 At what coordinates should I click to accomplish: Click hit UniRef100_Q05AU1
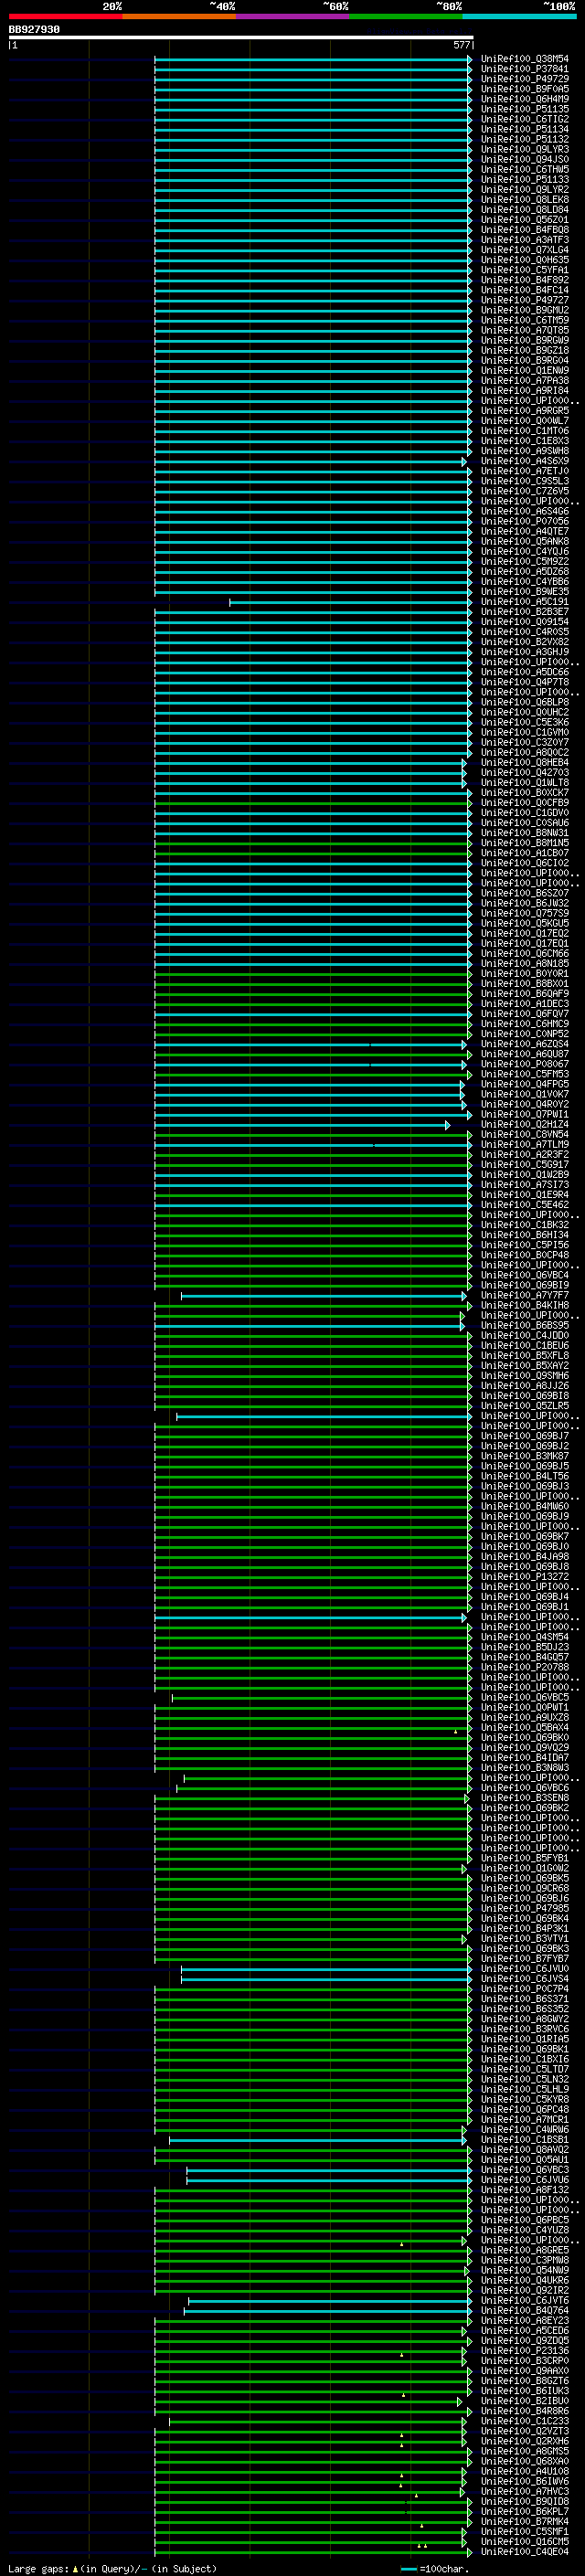pyautogui.click(x=525, y=2160)
